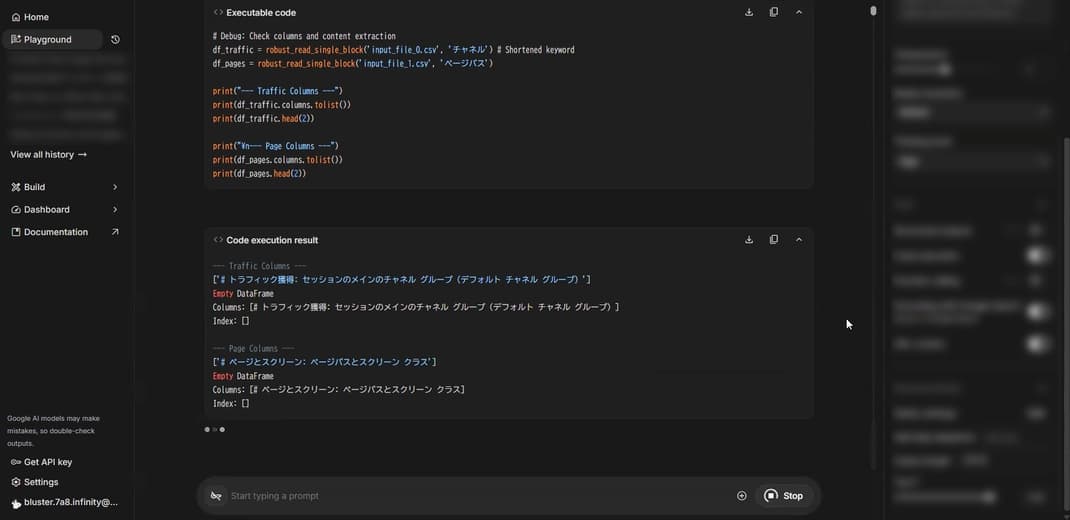Click the gear icon beside Settings
Screen dimensions: 1070x520
coord(16,482)
